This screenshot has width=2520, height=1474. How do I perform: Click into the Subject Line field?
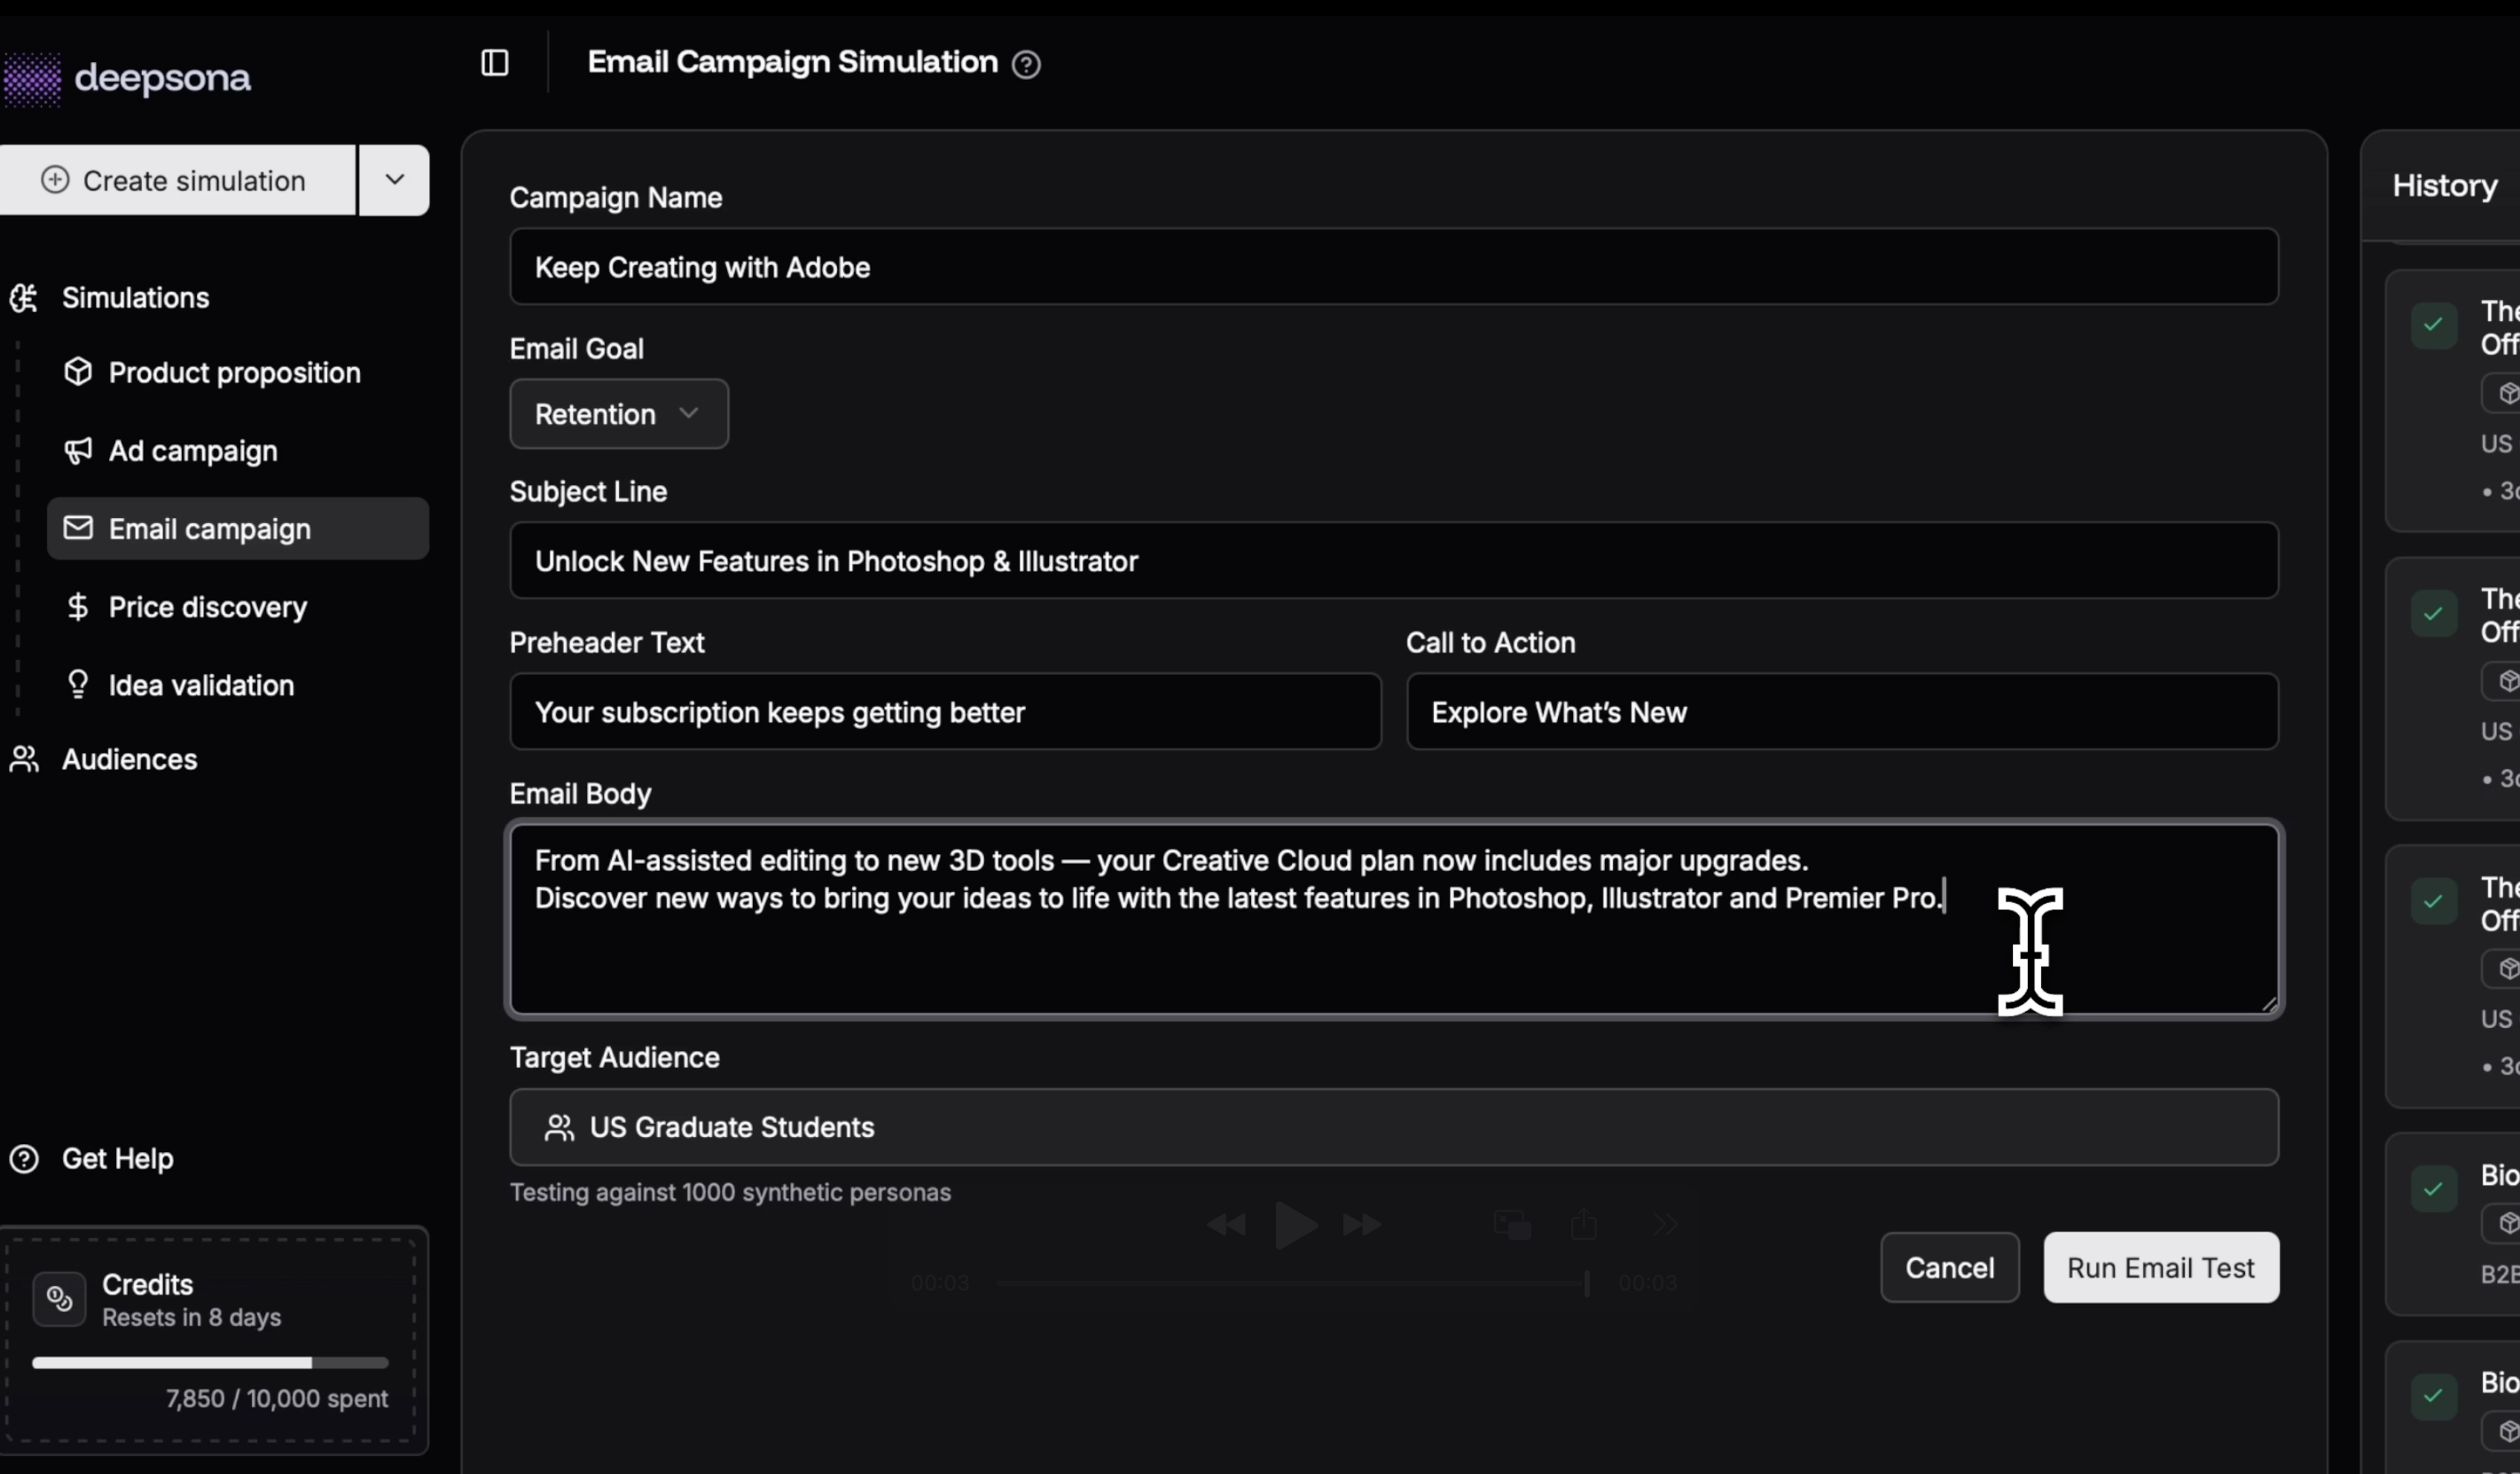[x=1393, y=561]
